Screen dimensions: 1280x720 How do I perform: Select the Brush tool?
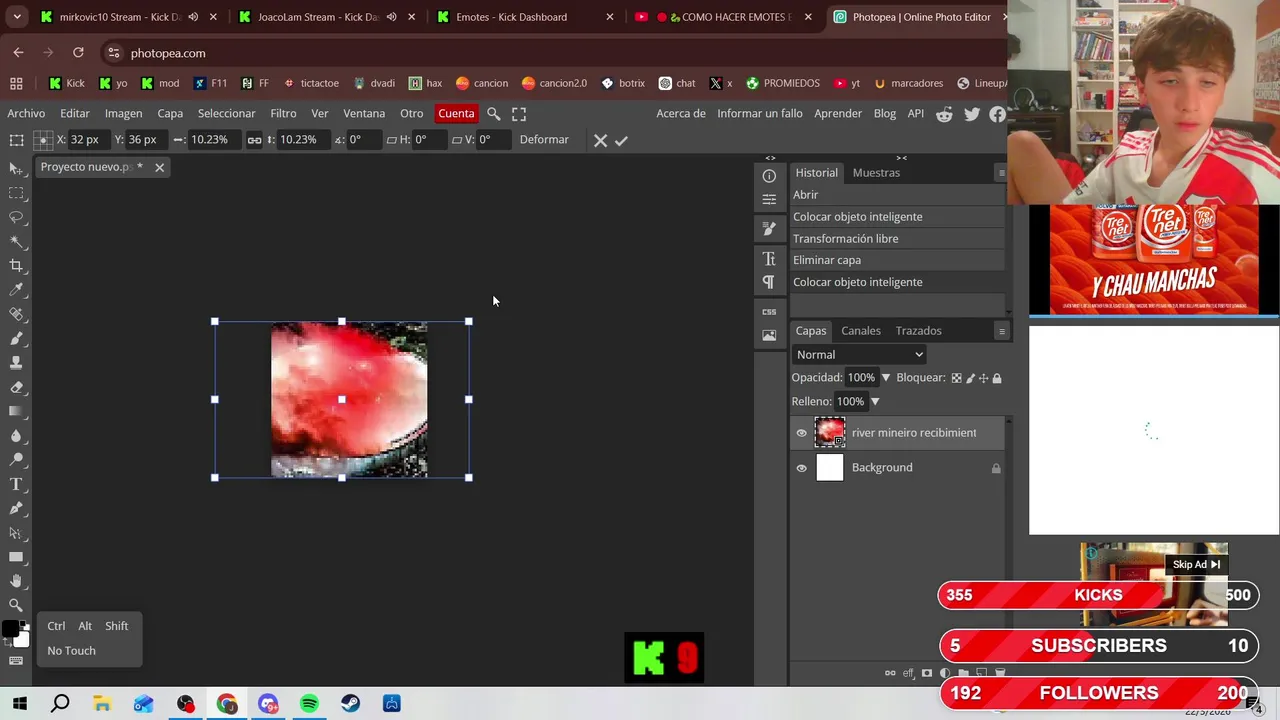16,338
